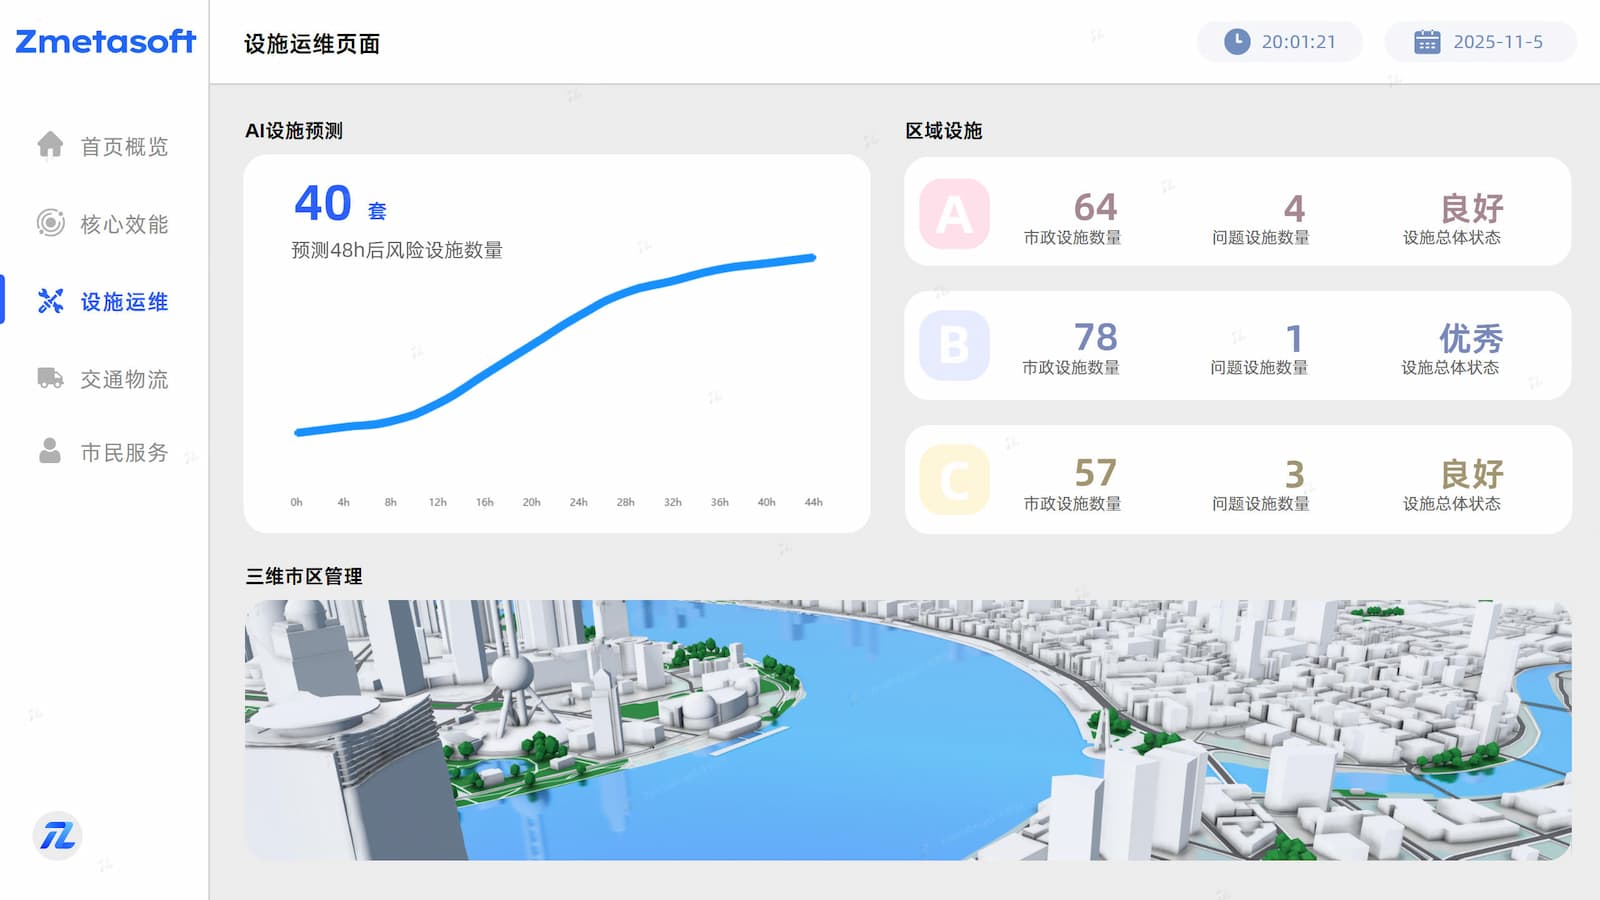Select the 首页概览 home icon
The width and height of the screenshot is (1600, 900).
click(x=49, y=147)
